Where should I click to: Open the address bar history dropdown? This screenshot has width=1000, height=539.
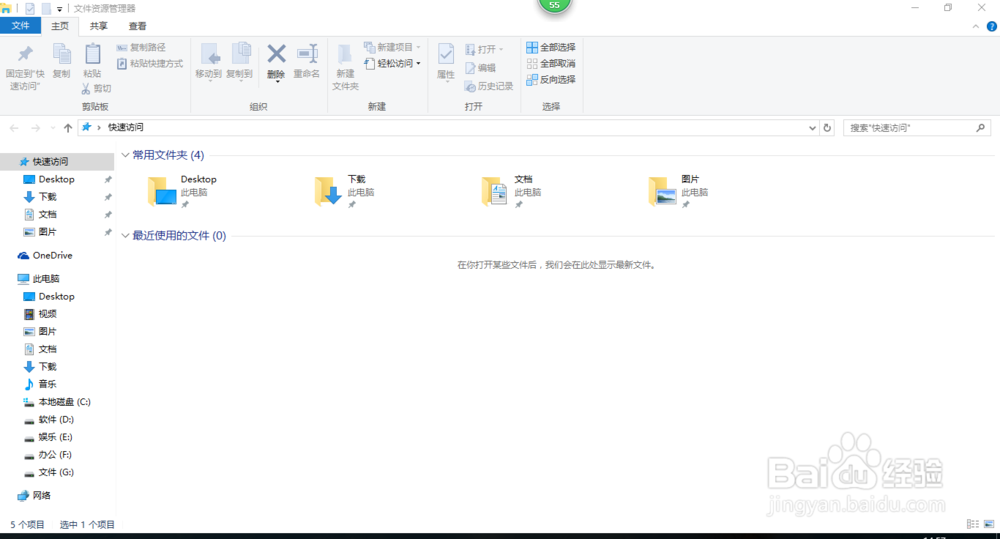point(812,128)
